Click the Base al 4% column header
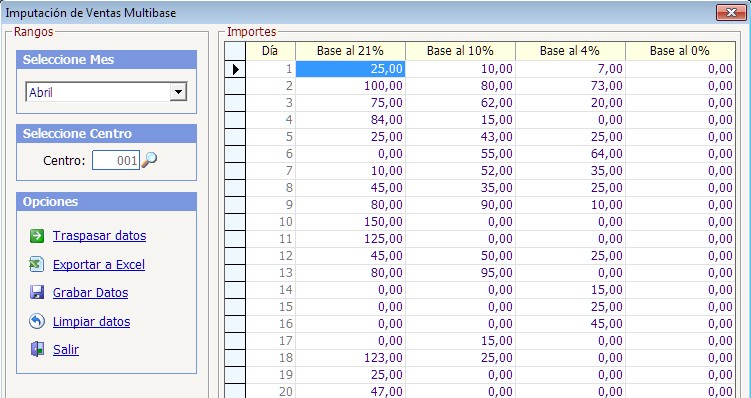This screenshot has width=751, height=398. 570,51
